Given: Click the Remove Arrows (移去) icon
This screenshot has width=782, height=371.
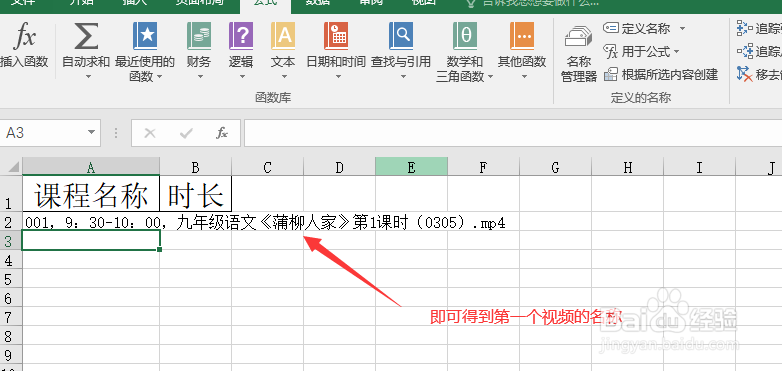Looking at the screenshot, I should [x=745, y=75].
